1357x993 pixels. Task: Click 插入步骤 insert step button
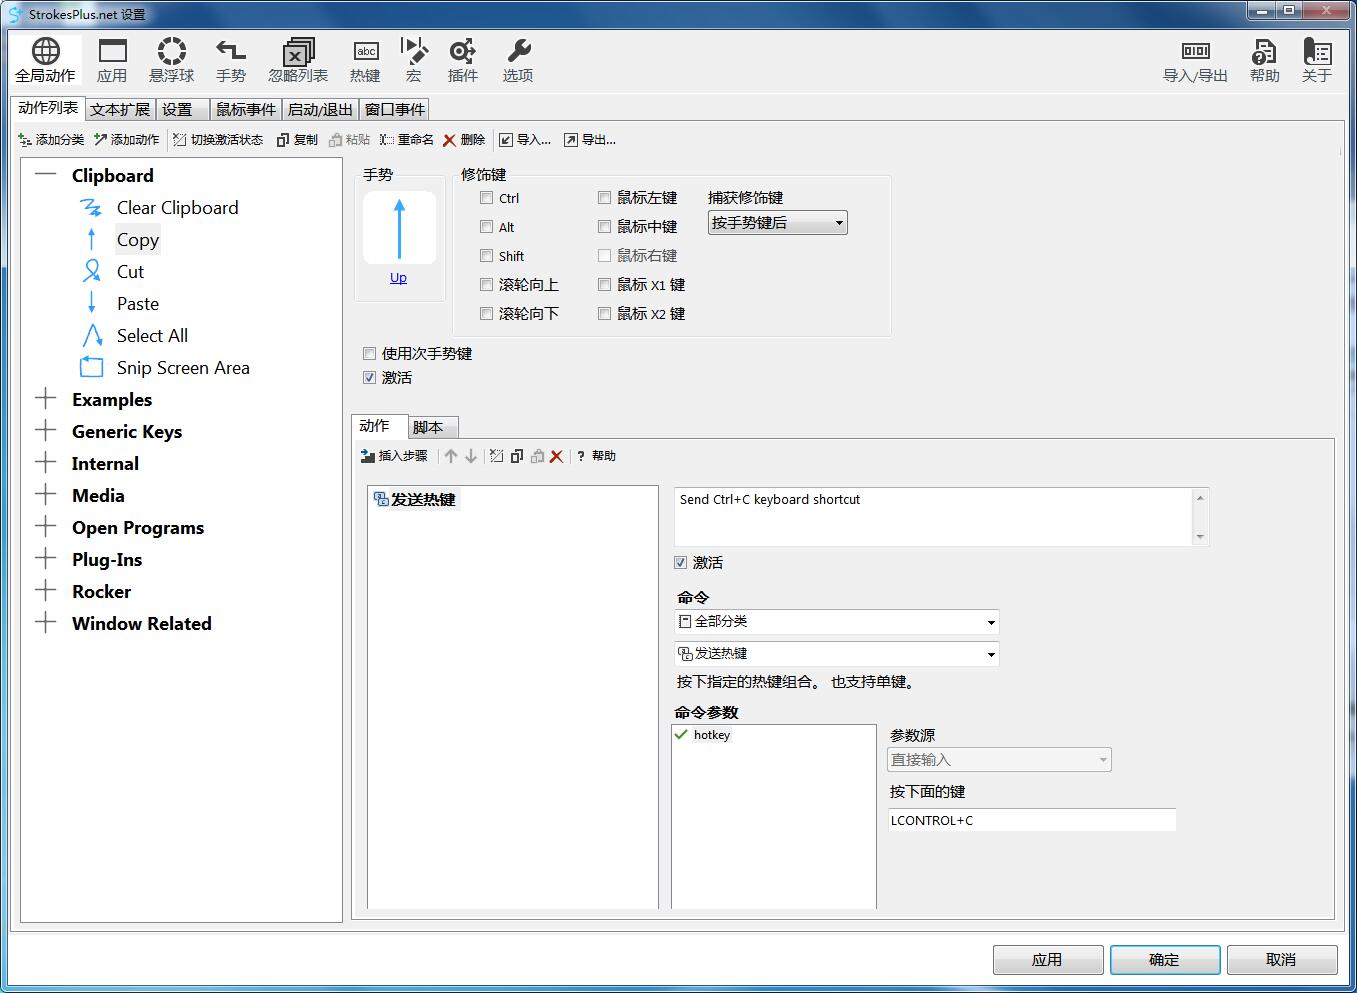pyautogui.click(x=394, y=456)
